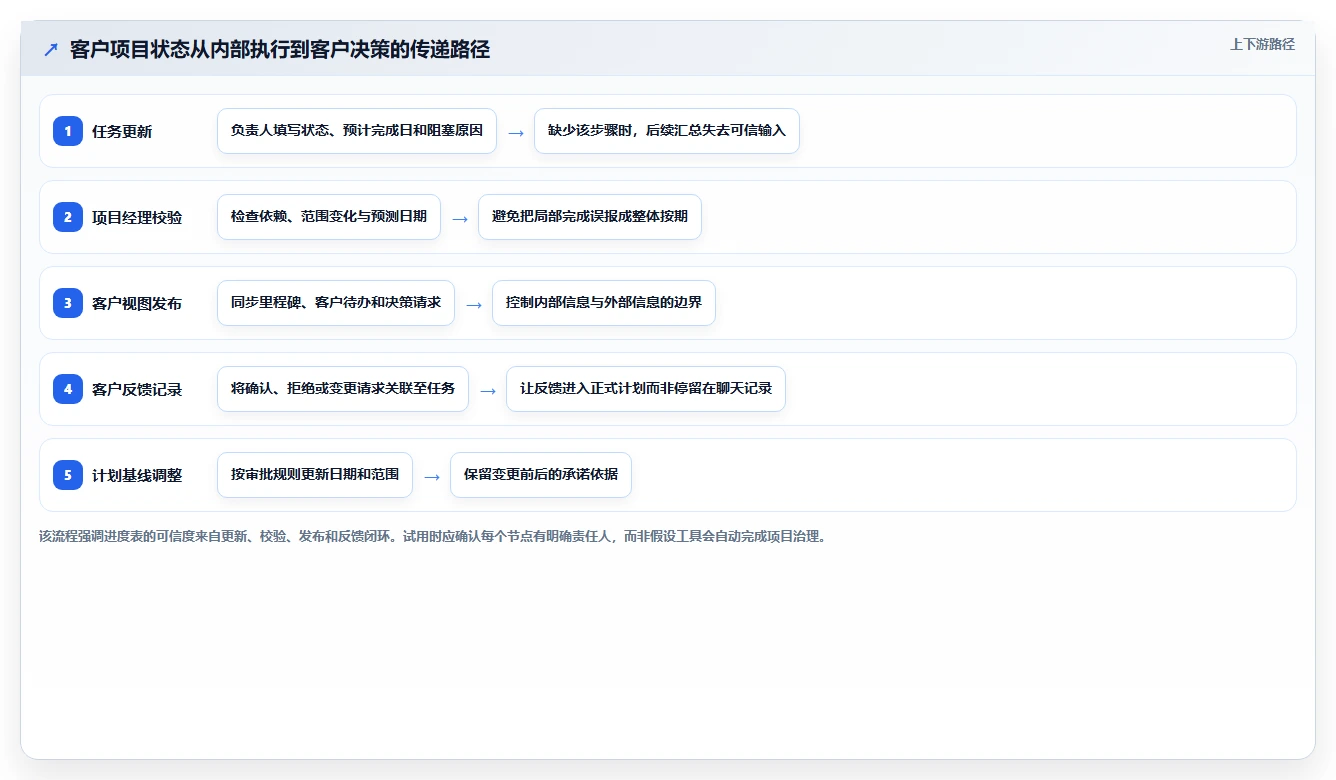Click the footer note starting 该流程强调进度表的可信度
The image size is (1336, 780).
pos(435,536)
